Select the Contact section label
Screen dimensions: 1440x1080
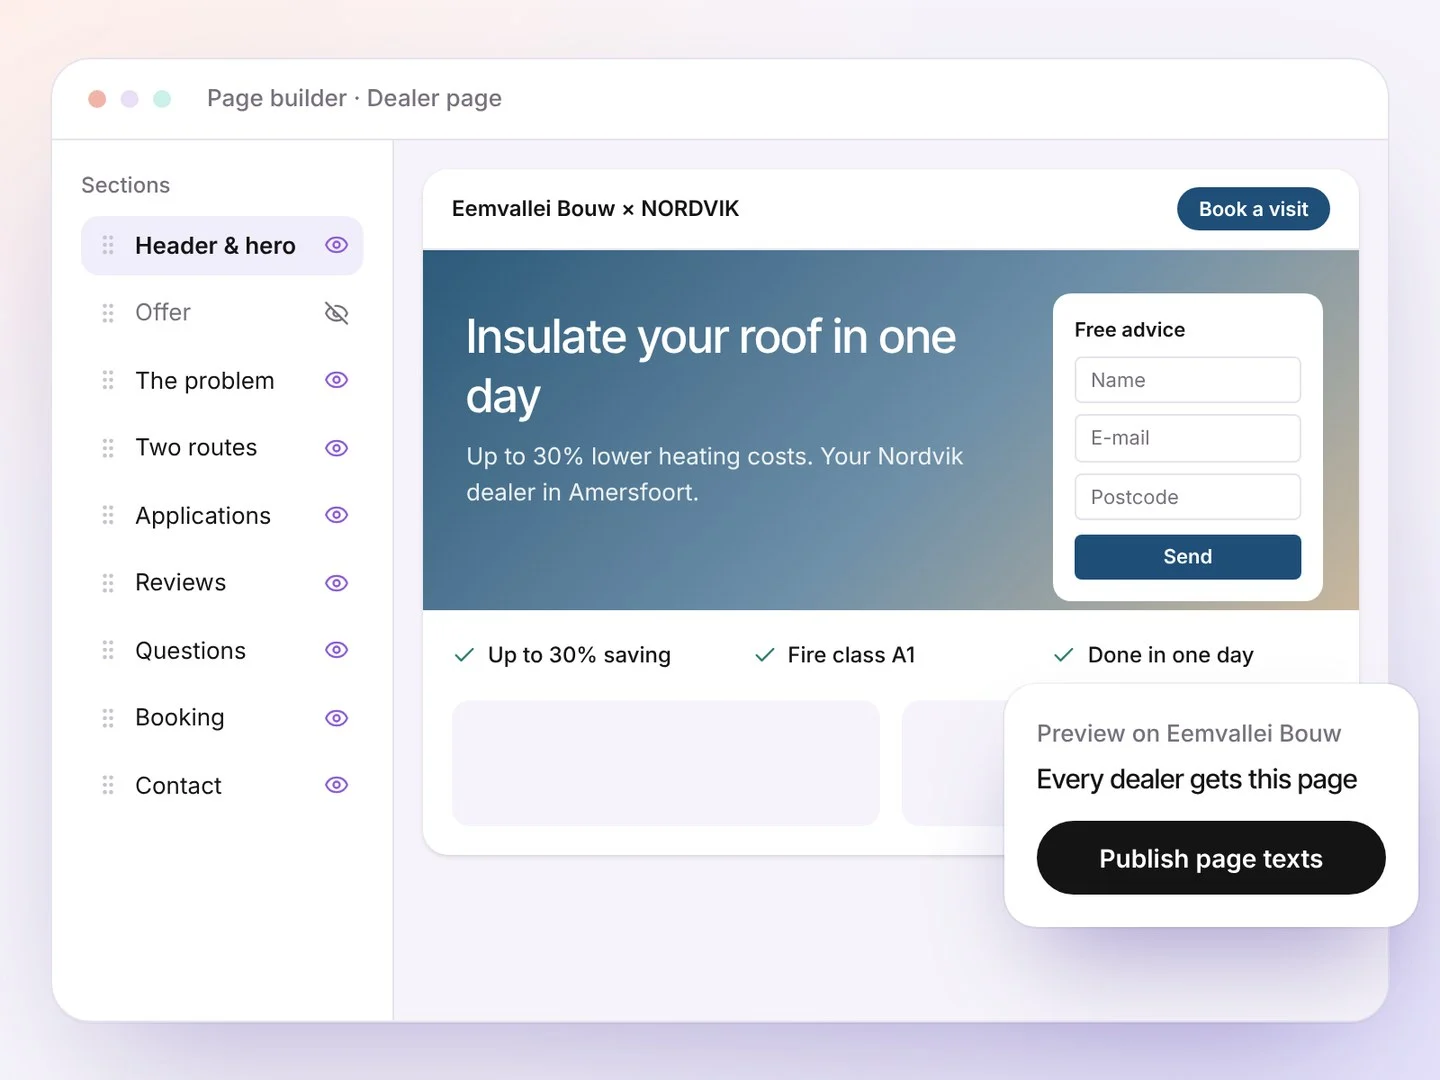pyautogui.click(x=179, y=786)
